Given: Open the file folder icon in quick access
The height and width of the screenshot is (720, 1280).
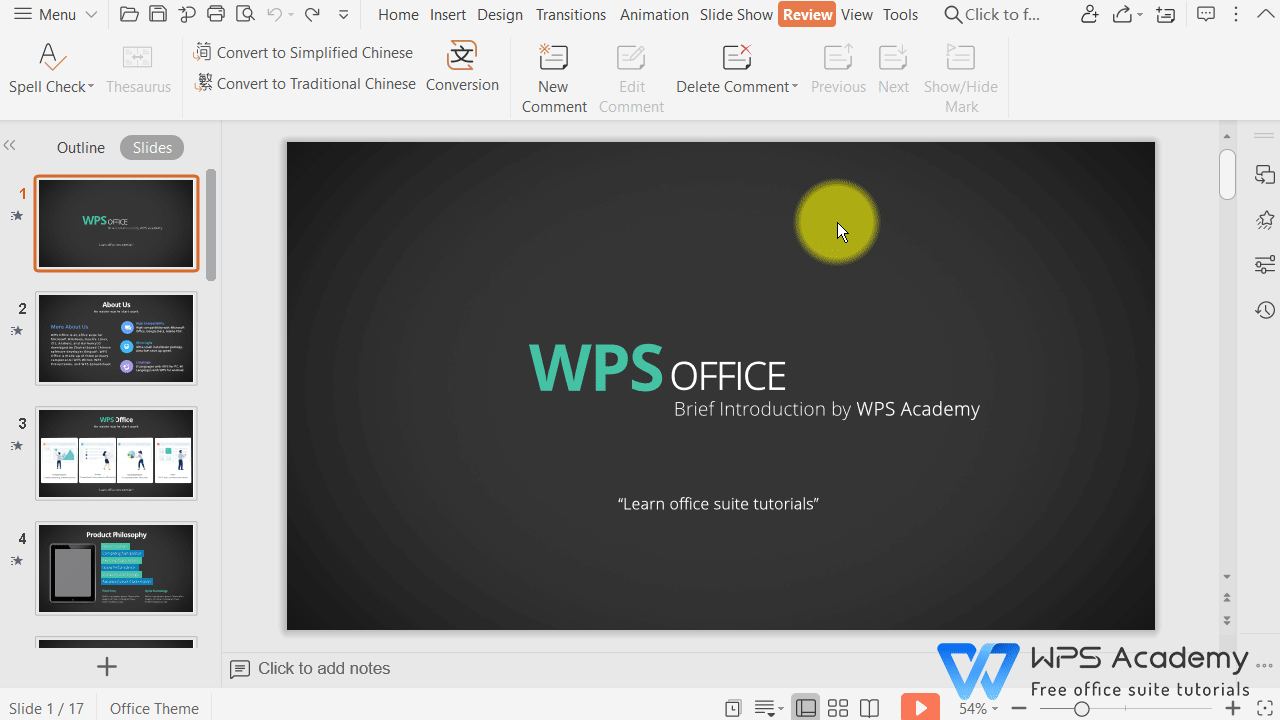Looking at the screenshot, I should (x=128, y=14).
